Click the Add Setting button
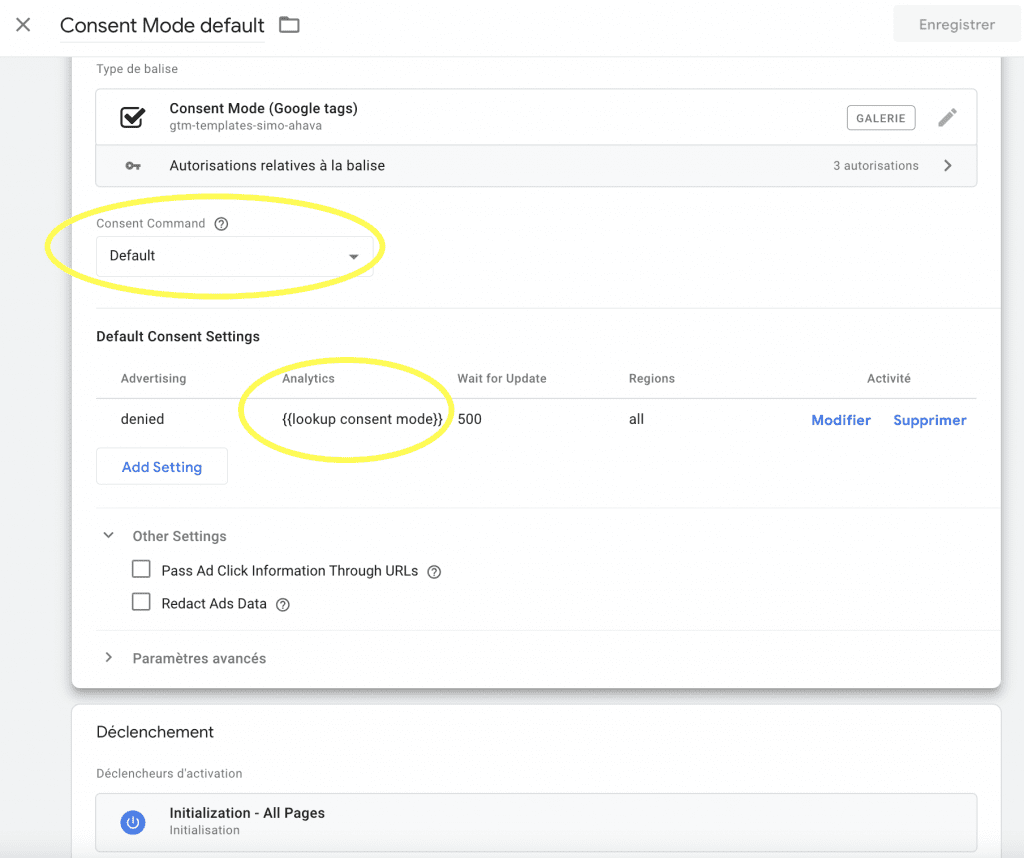The height and width of the screenshot is (858, 1024). pos(162,467)
